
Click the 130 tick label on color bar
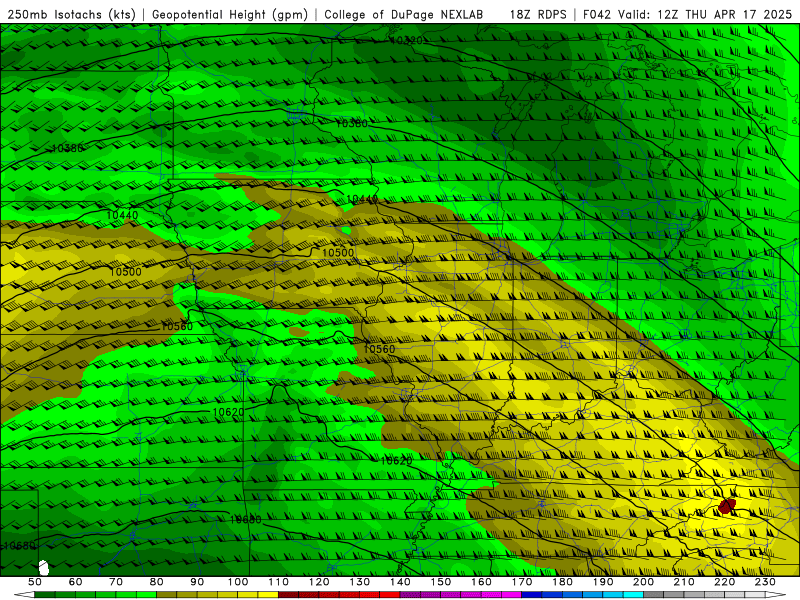360,582
